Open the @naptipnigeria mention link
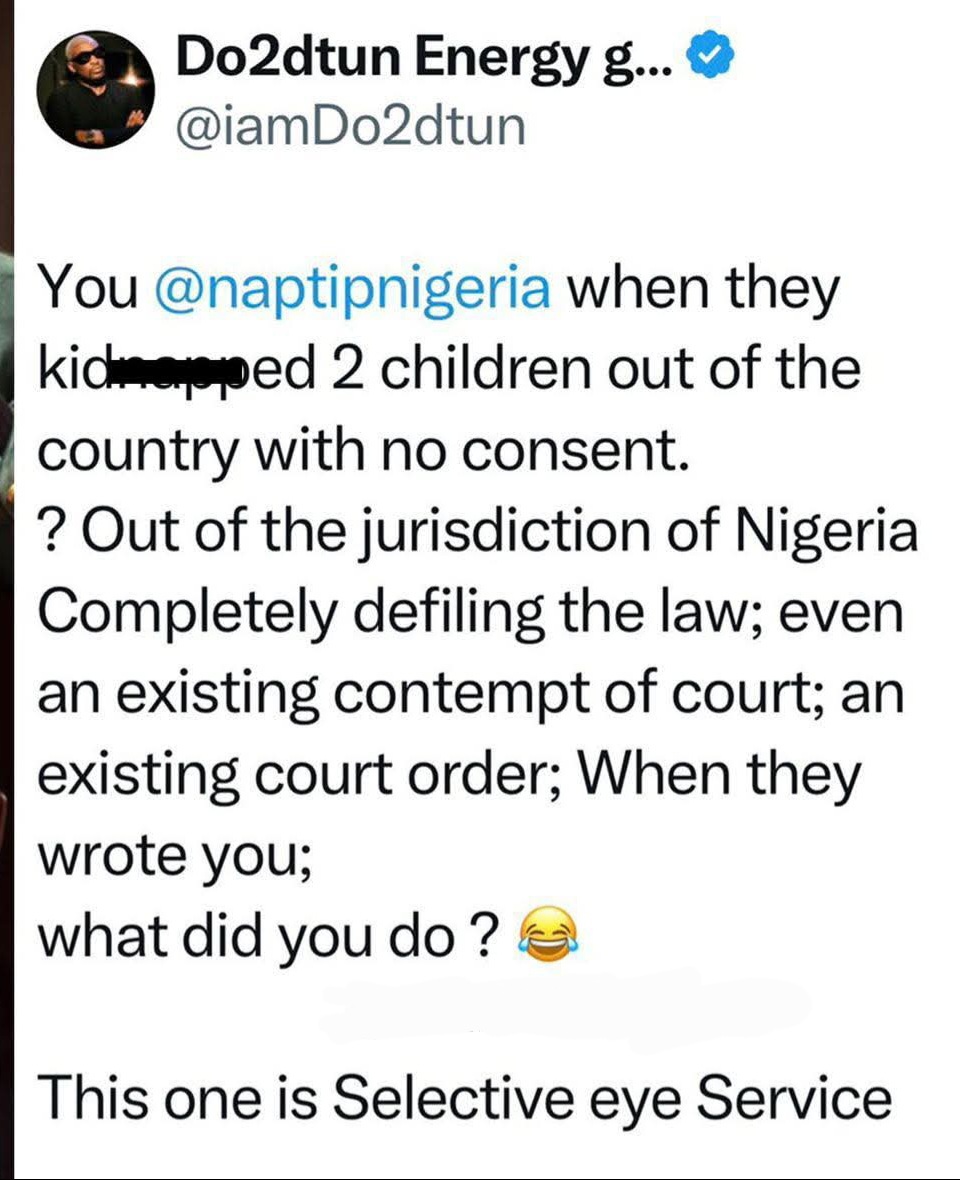This screenshot has height=1180, width=960. (354, 290)
